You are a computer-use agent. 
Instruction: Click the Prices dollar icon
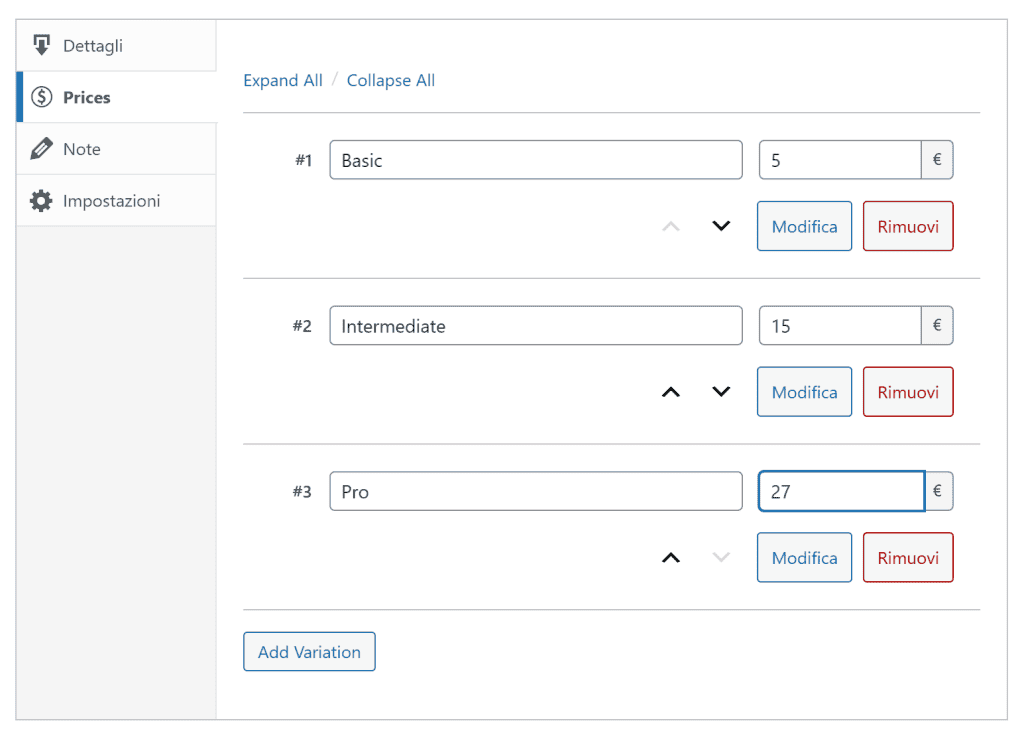tap(41, 97)
